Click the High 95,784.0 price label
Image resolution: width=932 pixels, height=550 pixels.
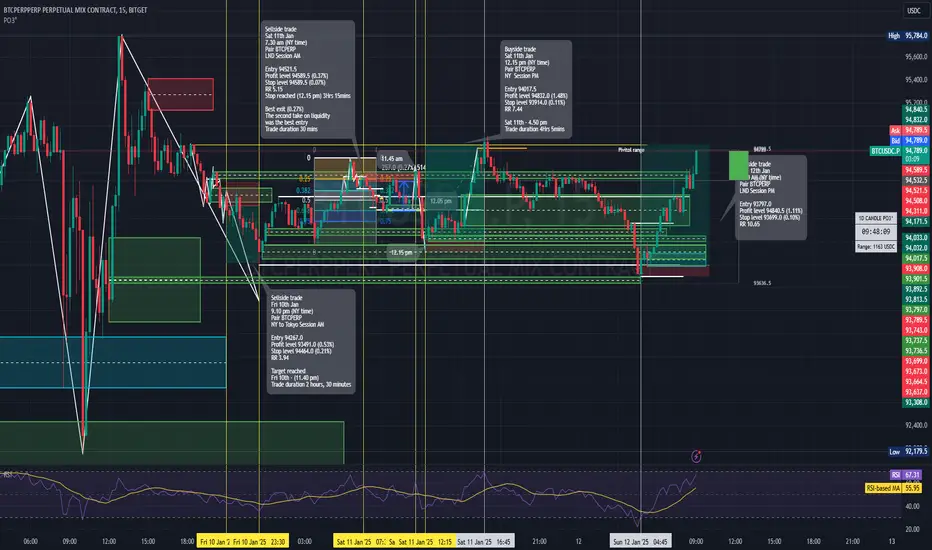pos(908,36)
